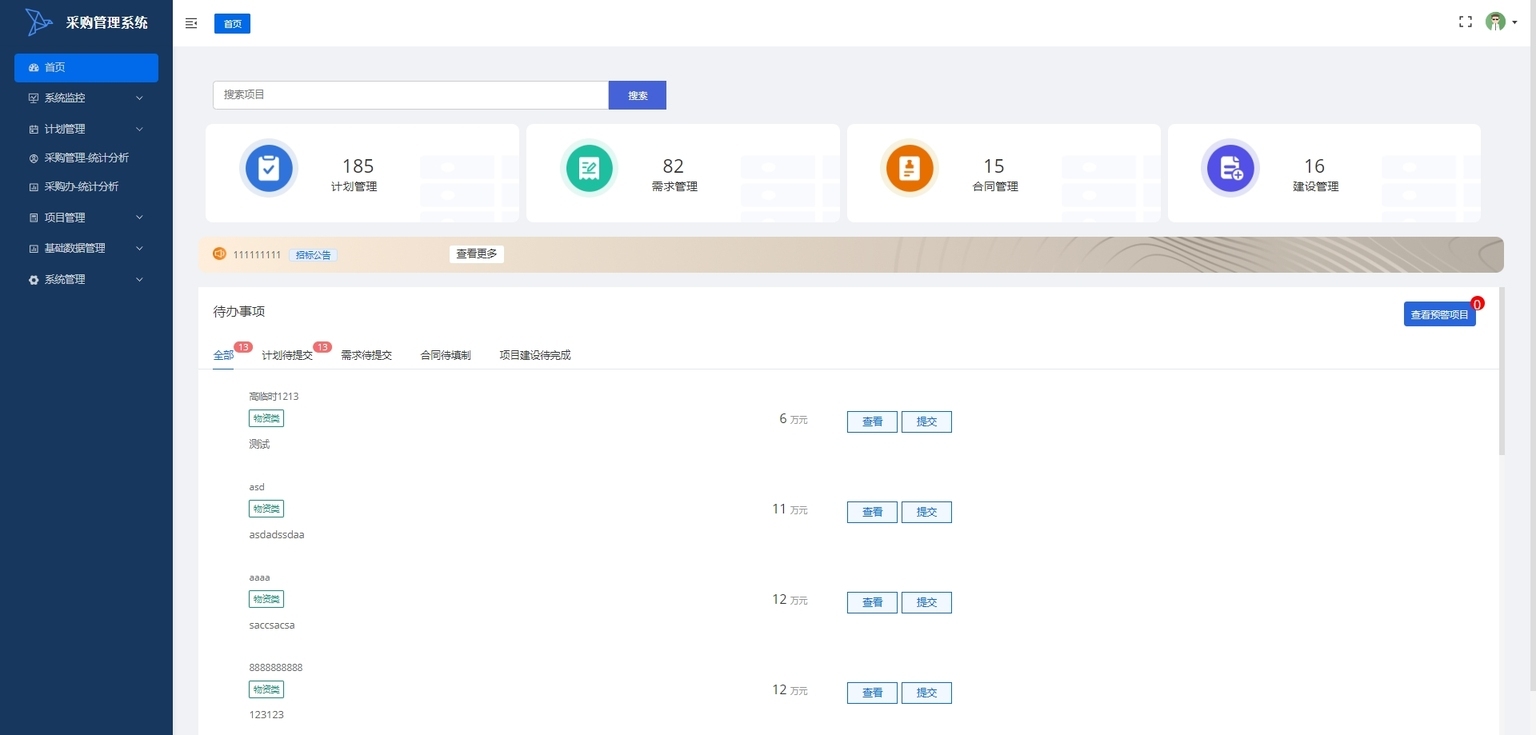The height and width of the screenshot is (735, 1536).
Task: Submit the 8888888888 item with 提交
Action: (926, 692)
